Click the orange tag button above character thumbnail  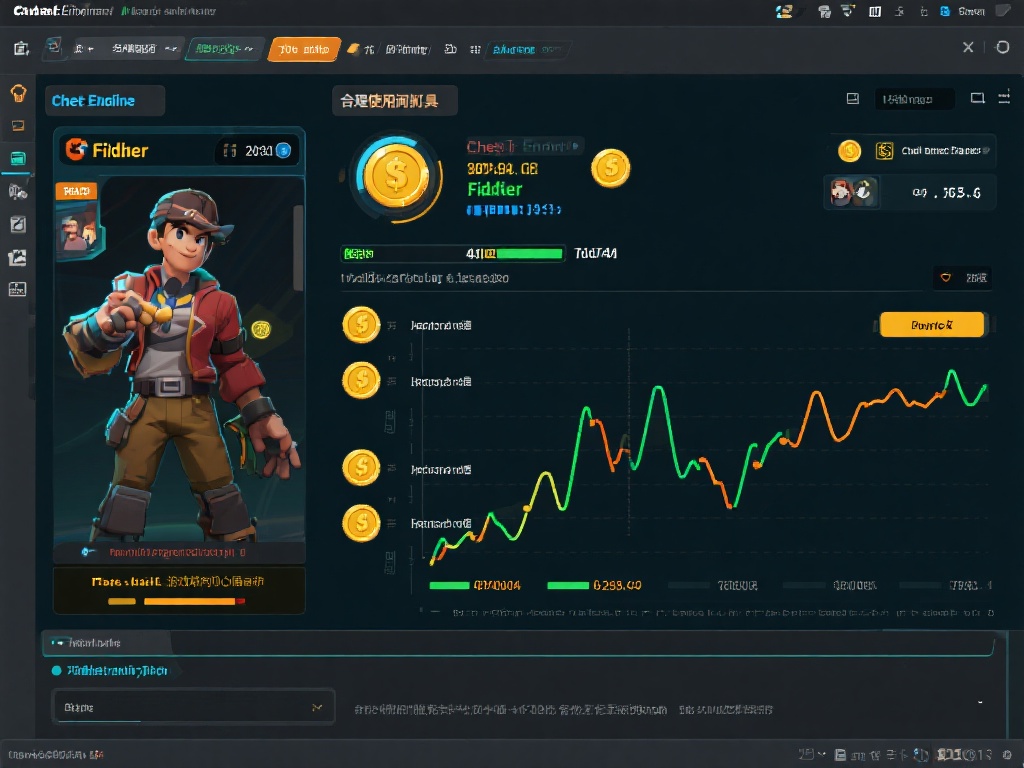click(75, 190)
